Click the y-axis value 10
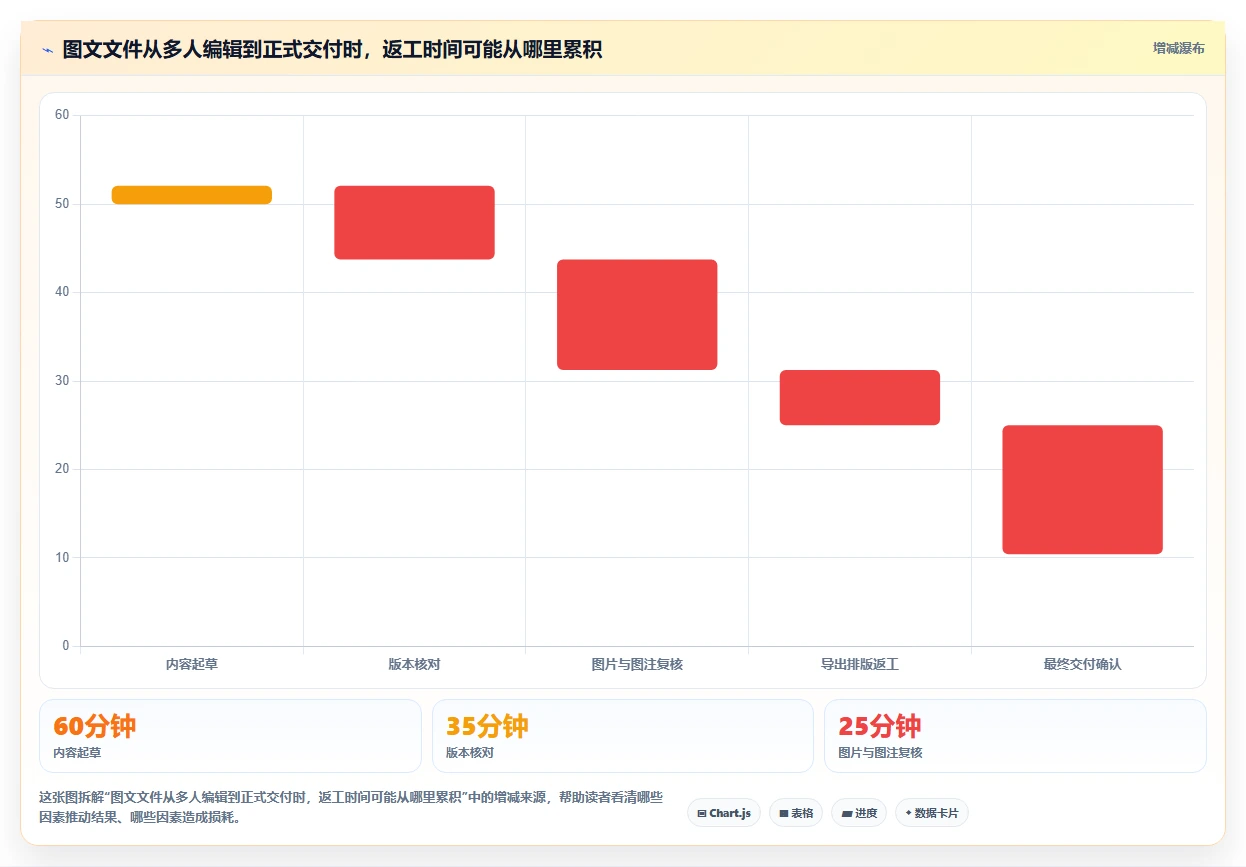 (x=62, y=557)
